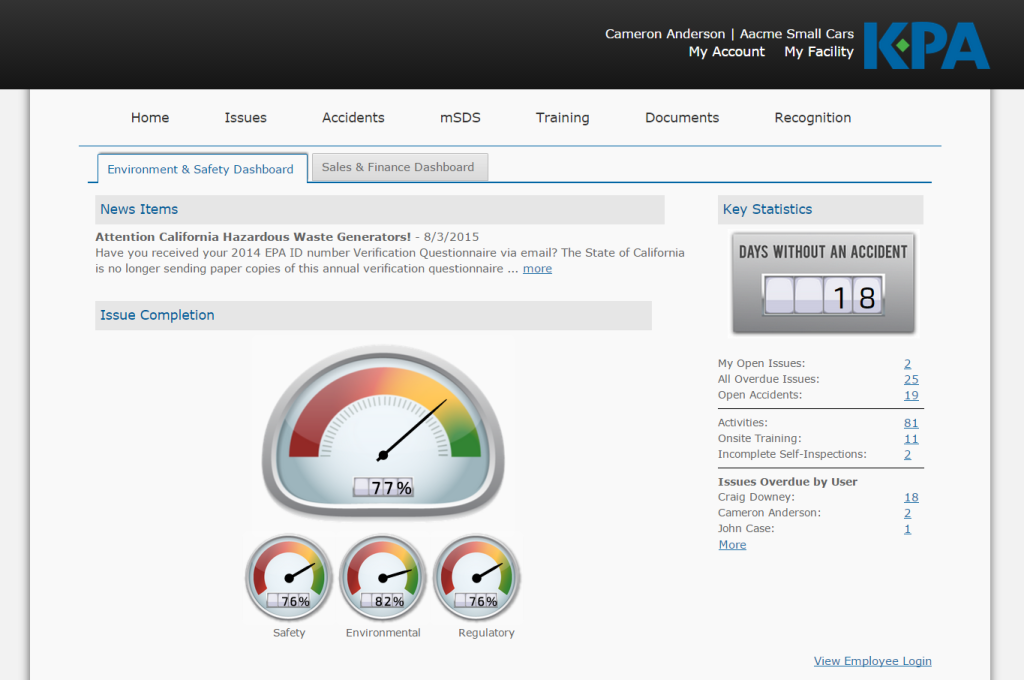
Task: Open the Open Accidents count 19
Action: (x=911, y=395)
